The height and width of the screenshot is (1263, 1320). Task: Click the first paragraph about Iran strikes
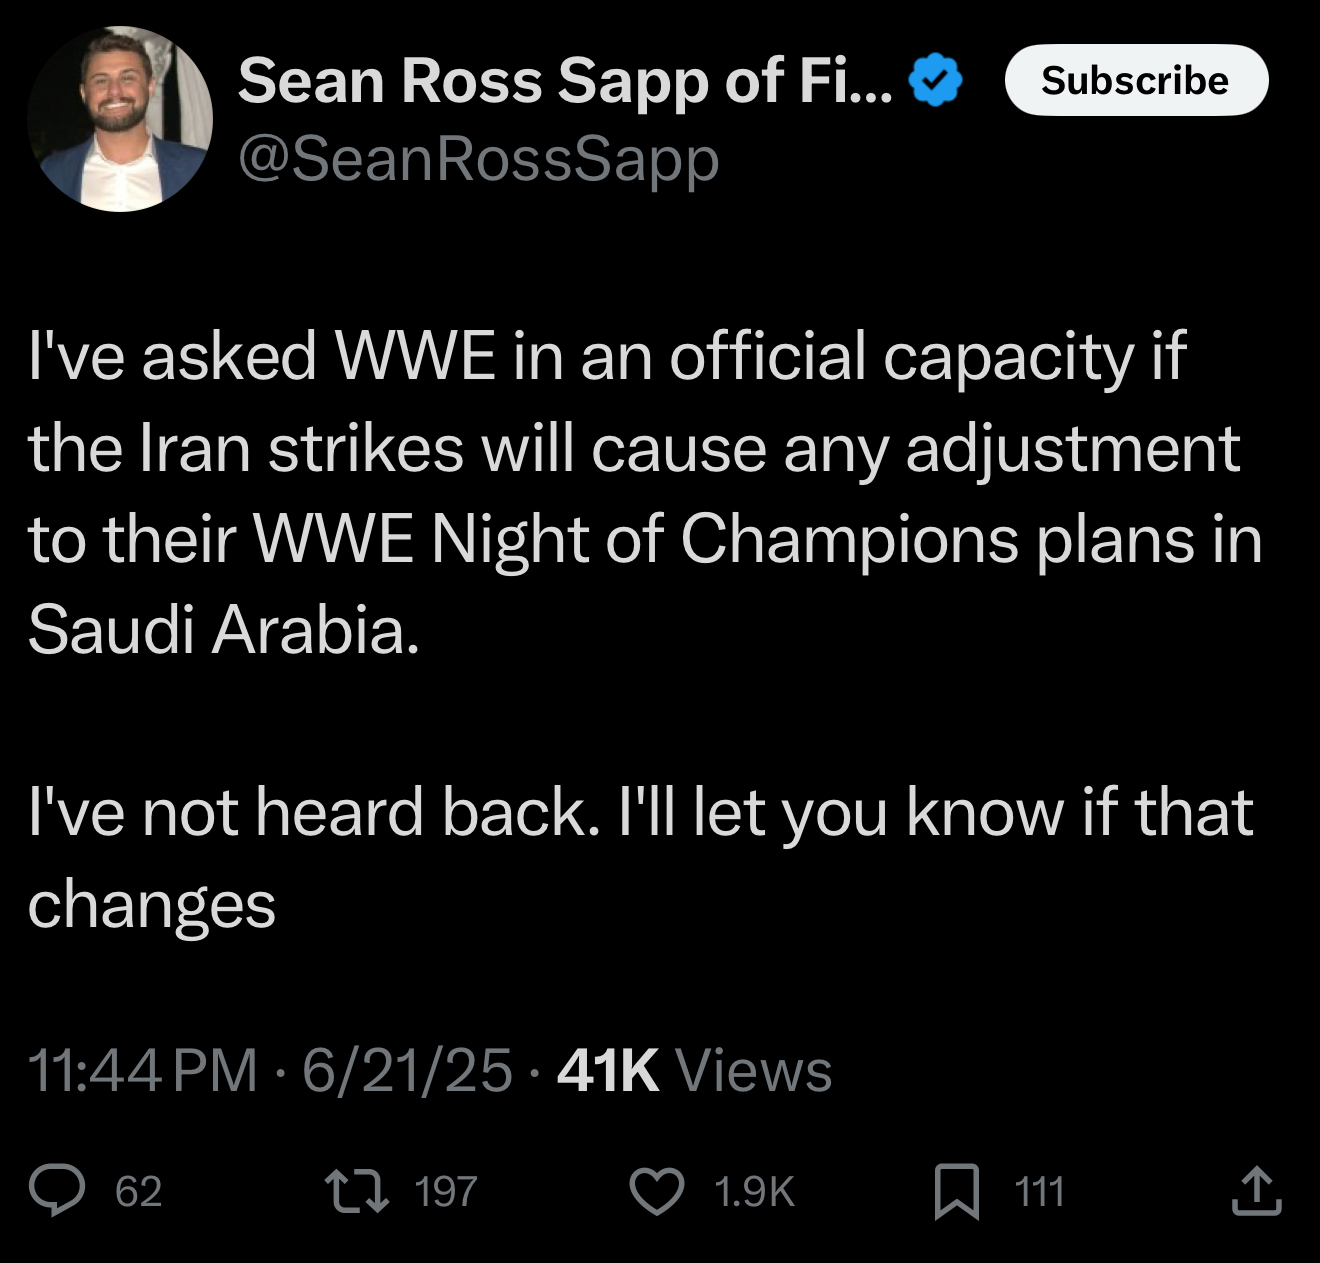(640, 448)
